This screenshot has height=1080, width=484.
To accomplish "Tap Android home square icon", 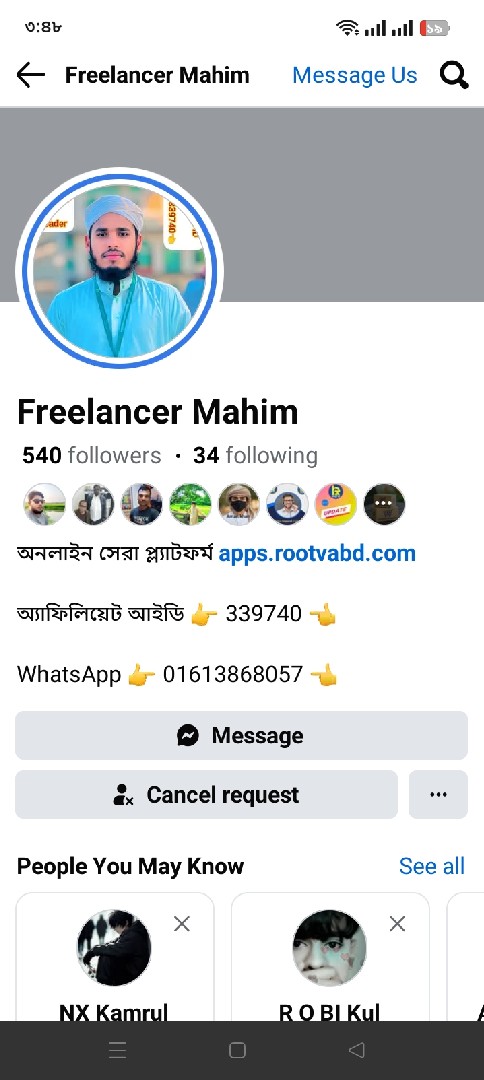I will point(237,1050).
